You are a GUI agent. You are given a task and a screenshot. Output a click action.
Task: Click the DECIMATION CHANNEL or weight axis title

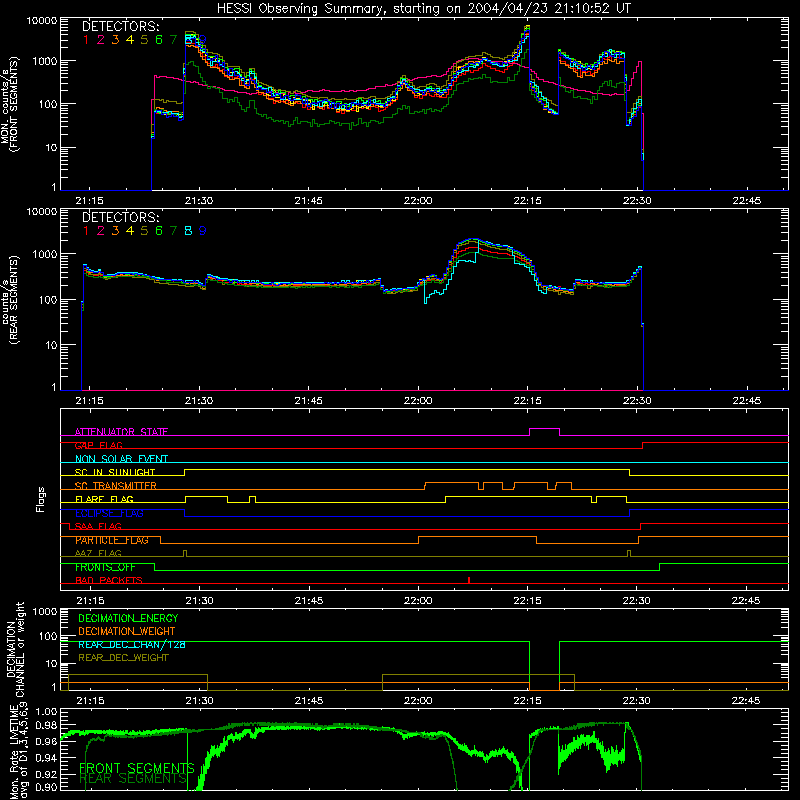[15, 649]
